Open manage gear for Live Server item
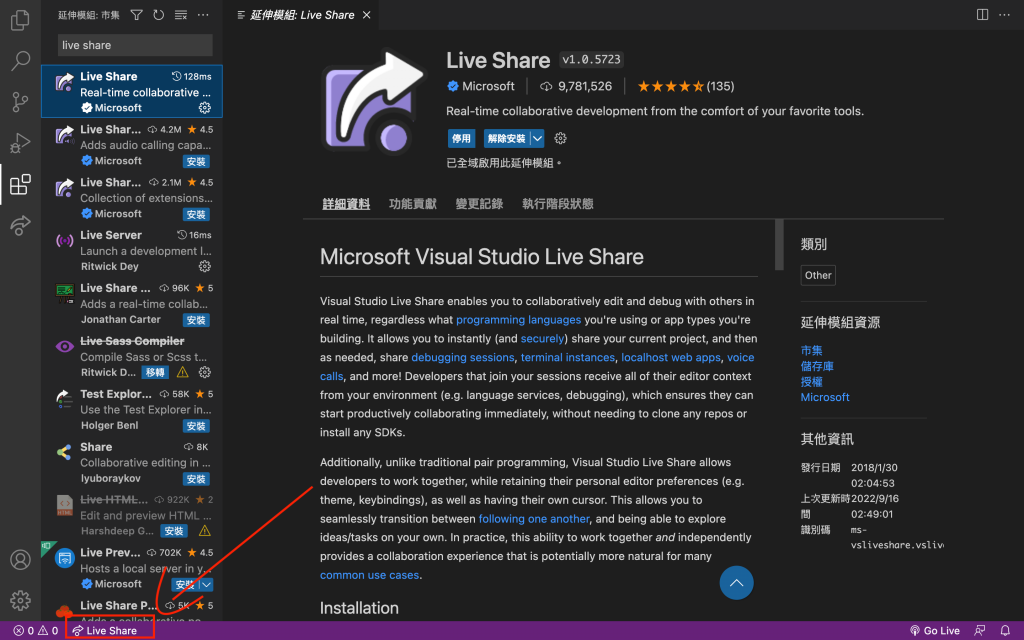The width and height of the screenshot is (1024, 640). (204, 266)
